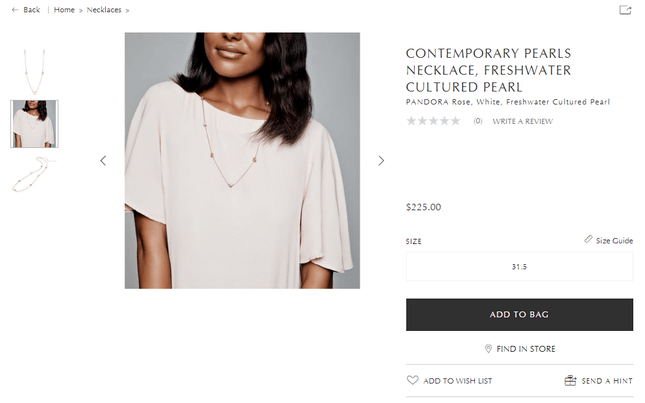Click the Find in Store pin icon
645x403 pixels.
[488, 349]
